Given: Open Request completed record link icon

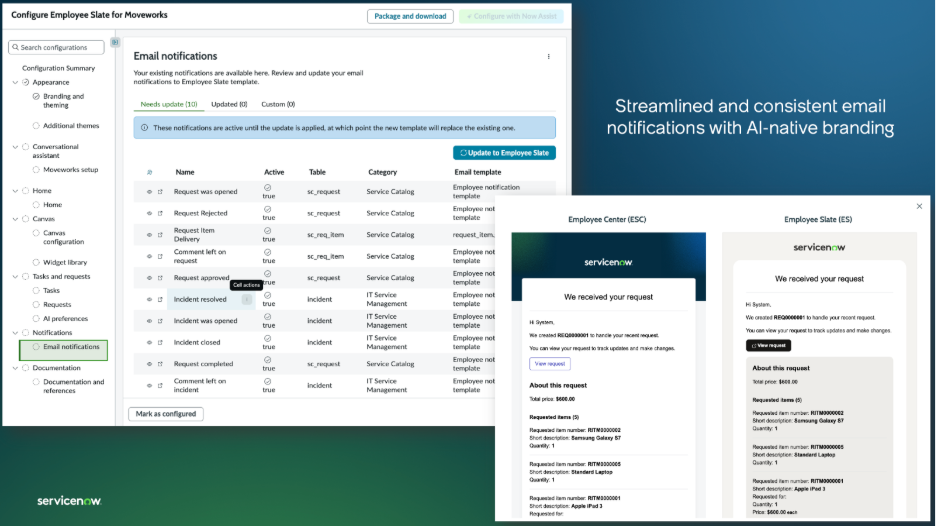Looking at the screenshot, I should click(160, 364).
